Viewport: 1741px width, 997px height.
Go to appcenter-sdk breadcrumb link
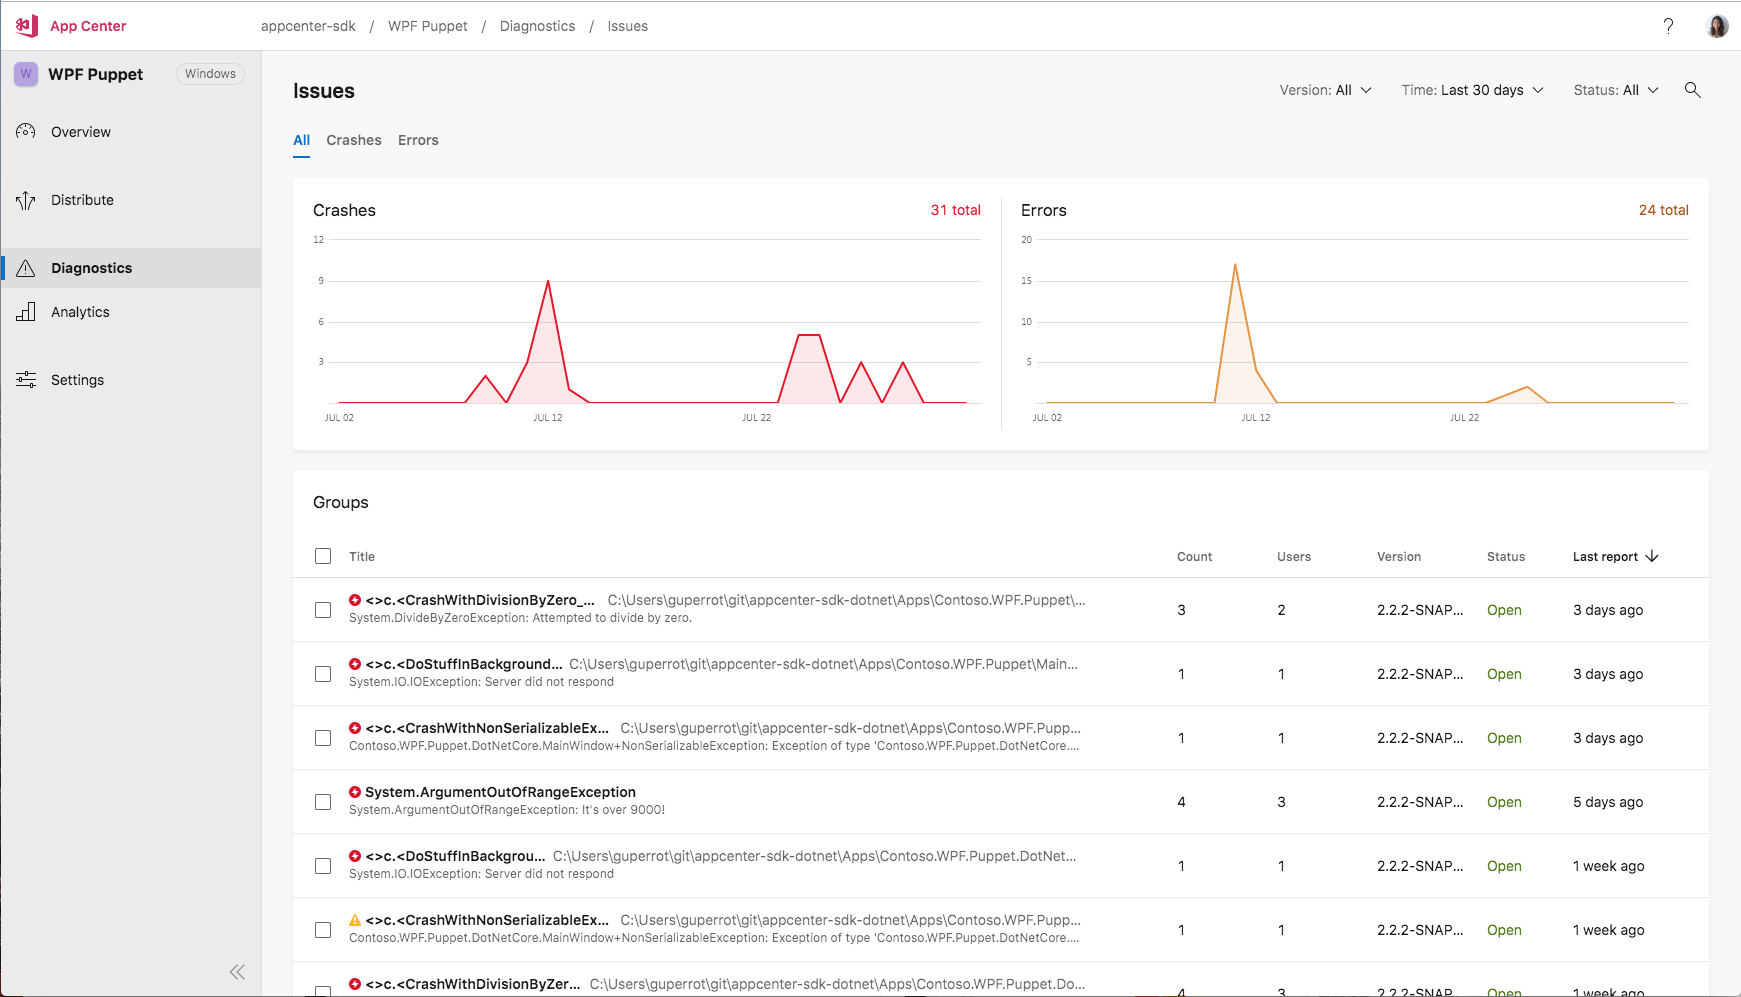[308, 26]
